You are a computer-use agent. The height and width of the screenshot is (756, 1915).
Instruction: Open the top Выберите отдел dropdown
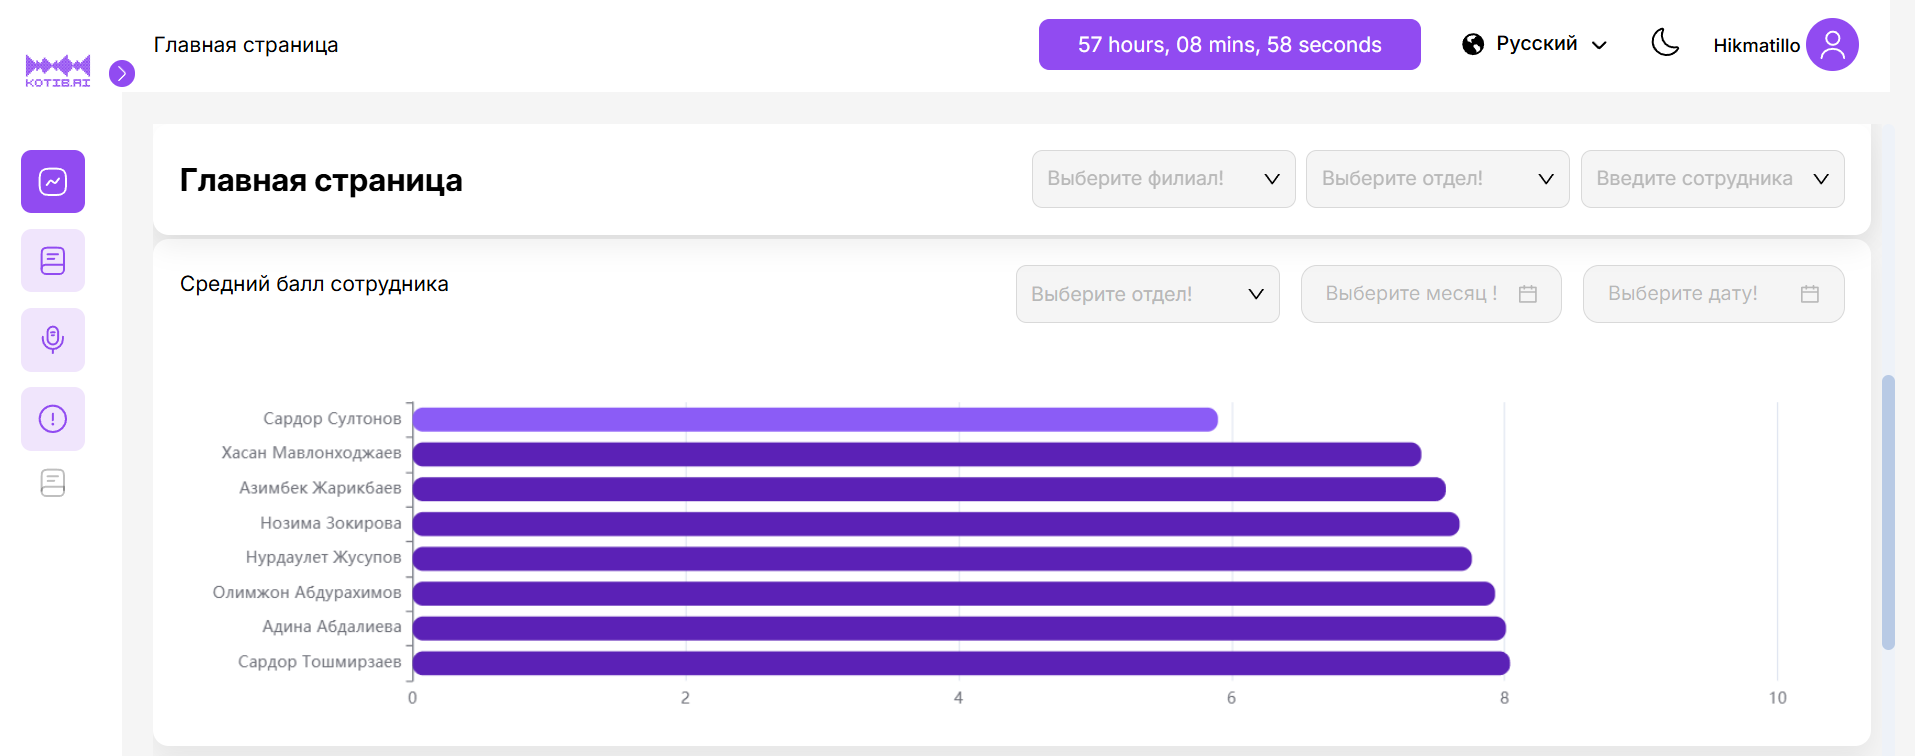click(x=1437, y=179)
